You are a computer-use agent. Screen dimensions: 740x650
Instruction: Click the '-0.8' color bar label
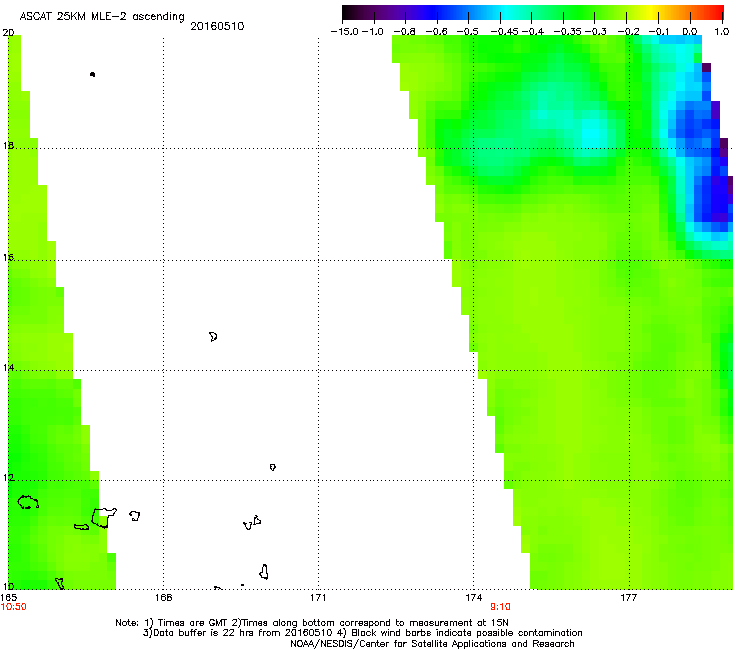pyautogui.click(x=404, y=32)
